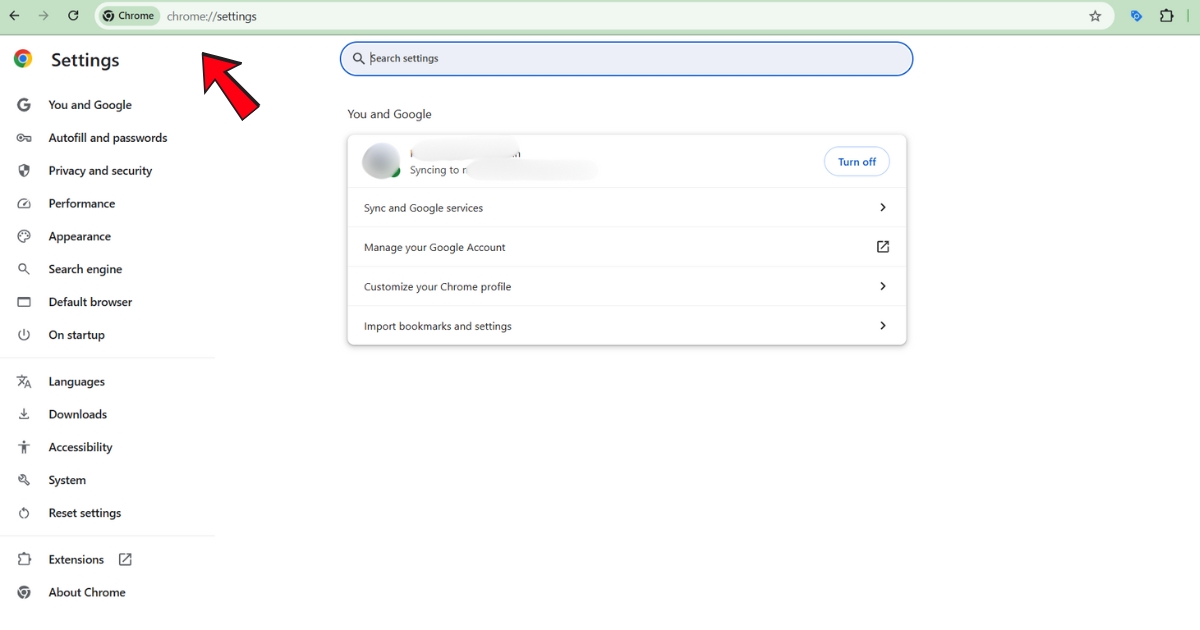Click the Chrome logo beside Settings title
1200x630 pixels.
coord(22,59)
